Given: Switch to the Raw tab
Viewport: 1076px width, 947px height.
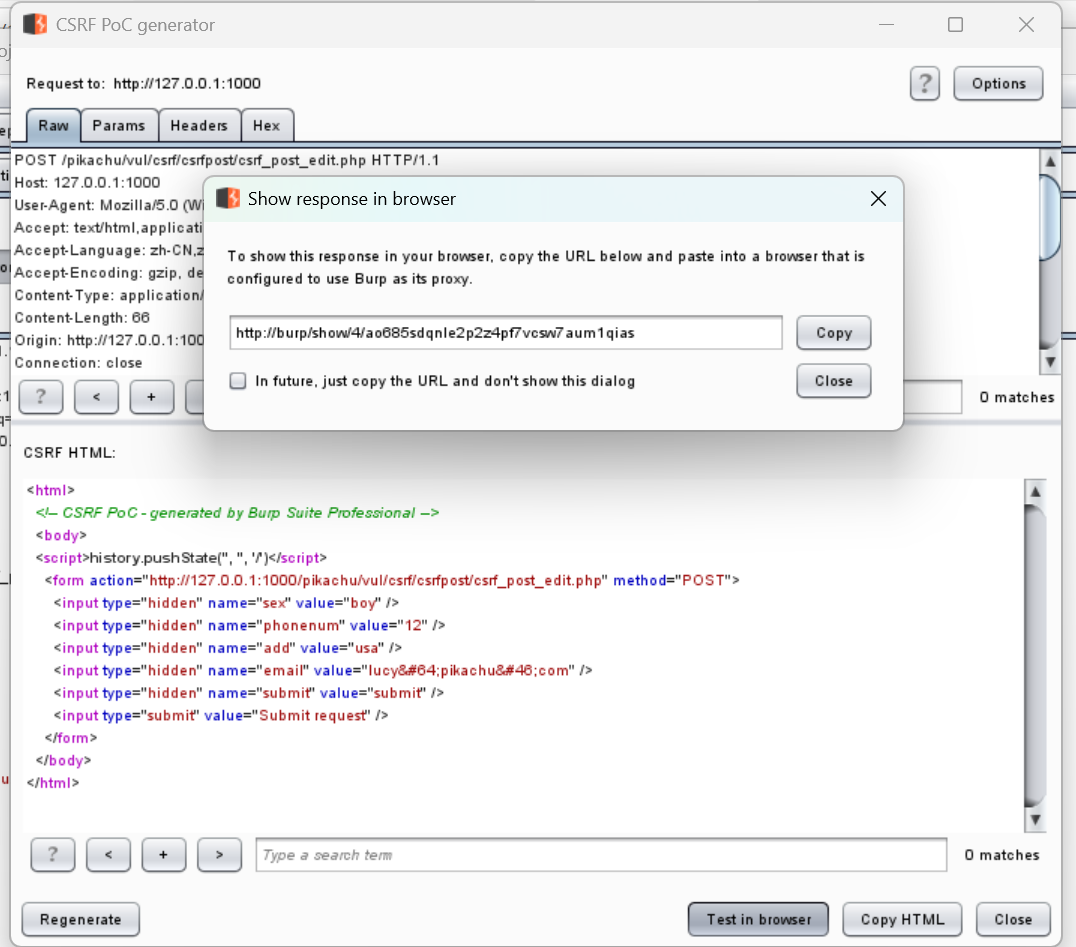Looking at the screenshot, I should (x=54, y=126).
